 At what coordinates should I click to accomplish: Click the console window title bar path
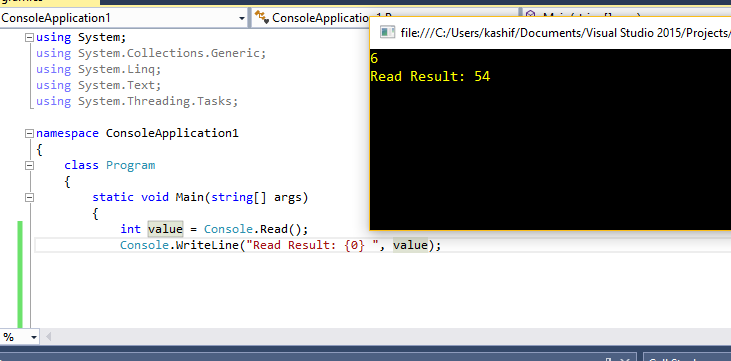(565, 32)
